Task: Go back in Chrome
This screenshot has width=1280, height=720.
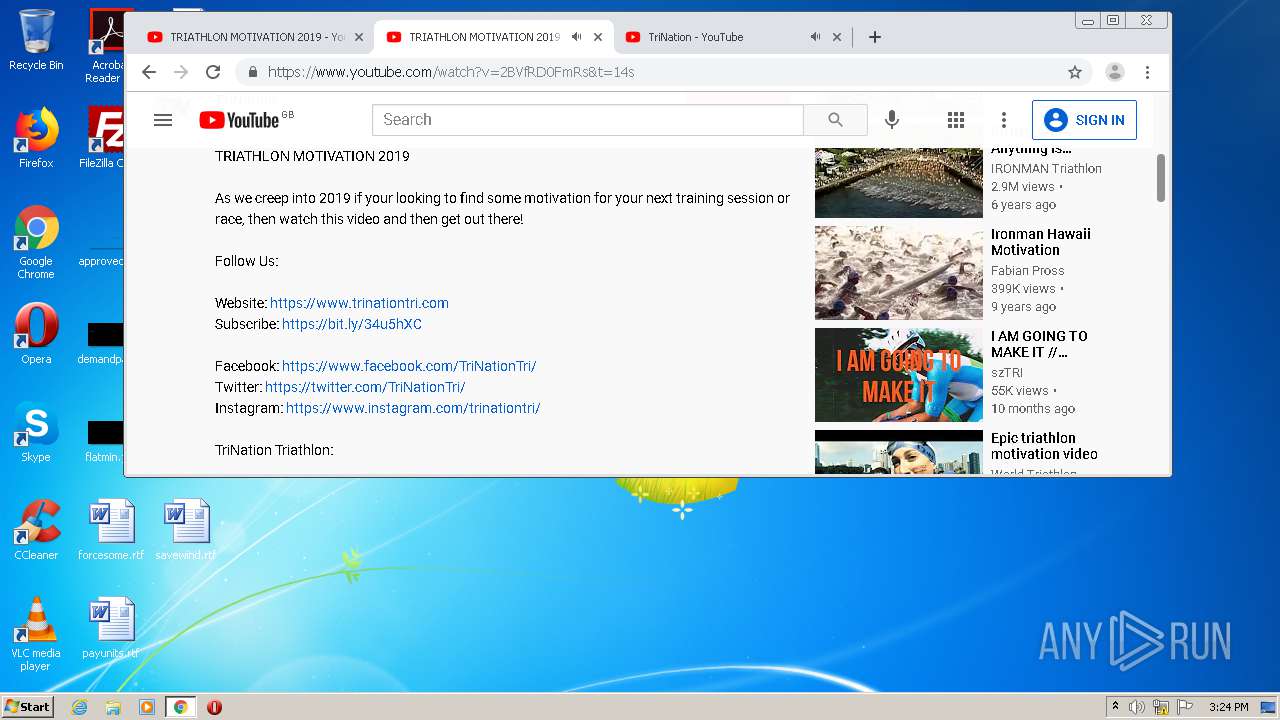Action: 149,72
